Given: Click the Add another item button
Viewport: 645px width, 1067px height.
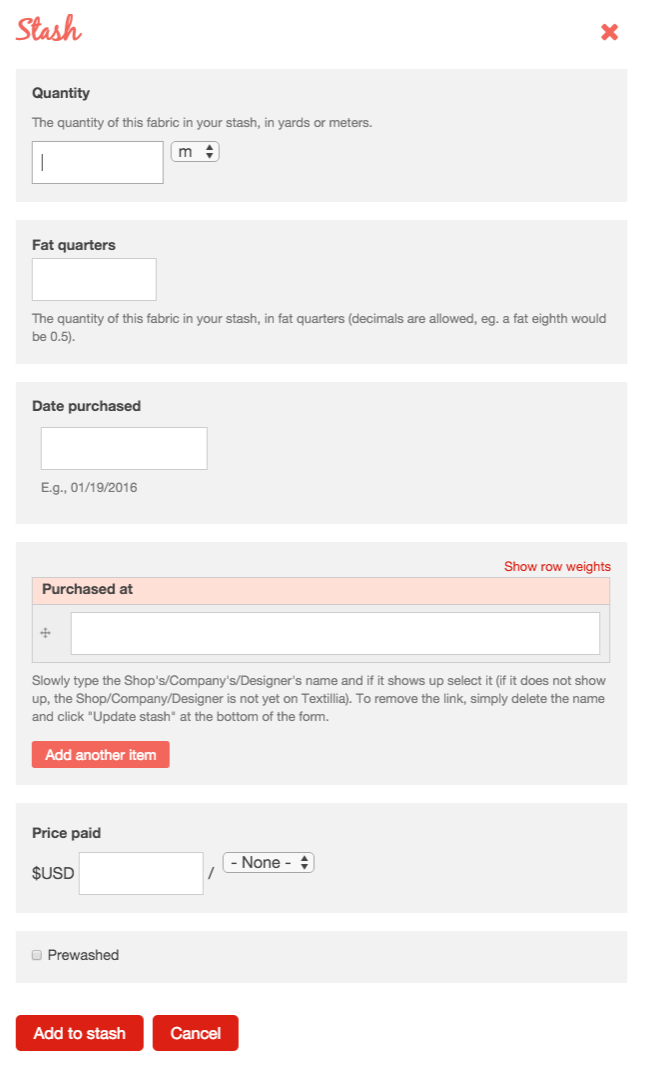Looking at the screenshot, I should click(101, 755).
